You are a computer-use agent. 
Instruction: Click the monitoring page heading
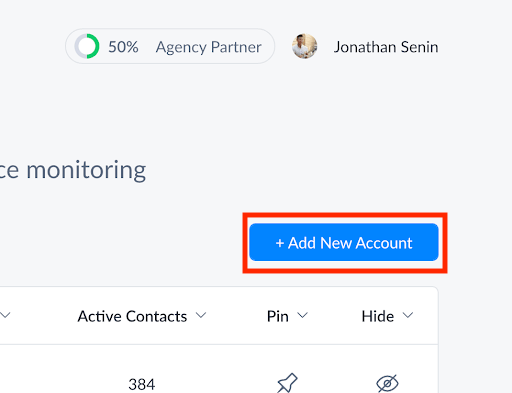point(73,170)
